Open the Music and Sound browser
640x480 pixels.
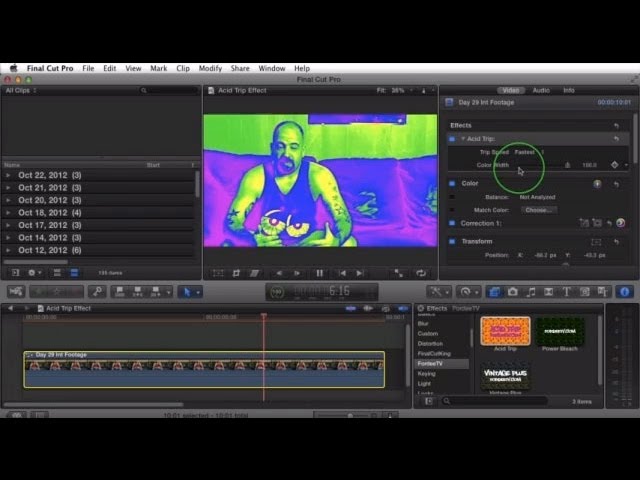point(531,292)
